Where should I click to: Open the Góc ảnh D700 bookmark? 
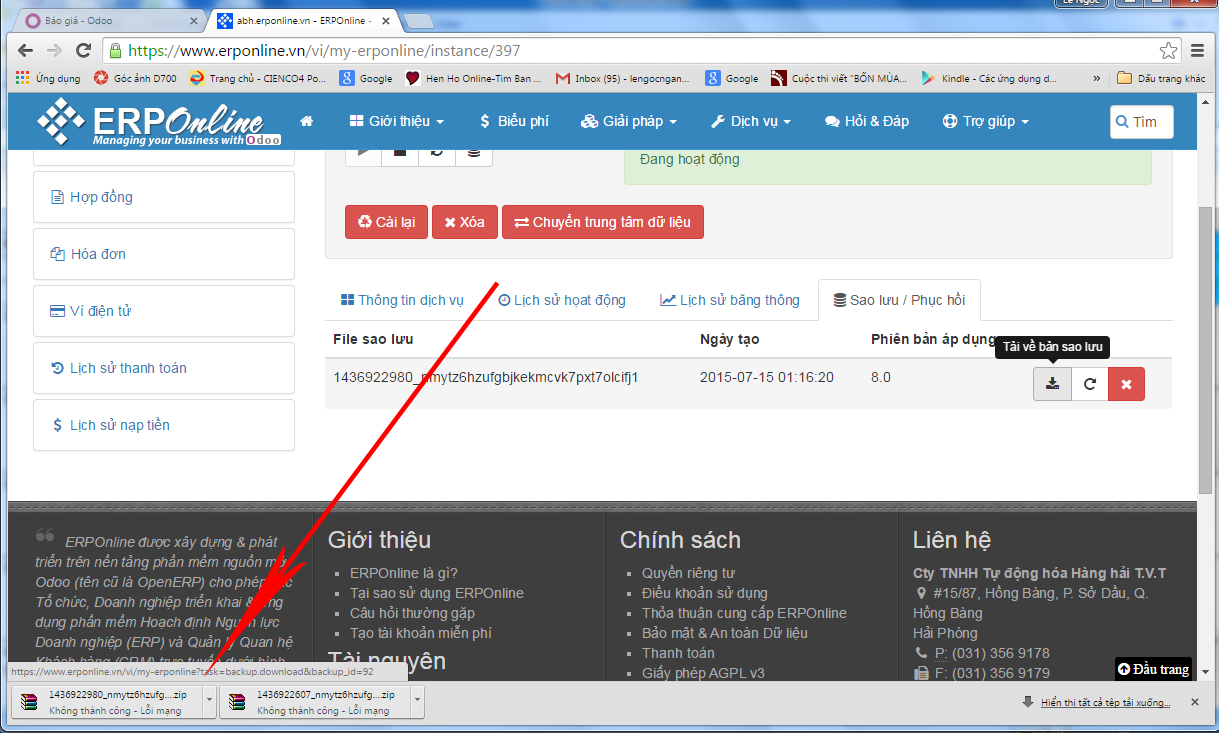(135, 78)
